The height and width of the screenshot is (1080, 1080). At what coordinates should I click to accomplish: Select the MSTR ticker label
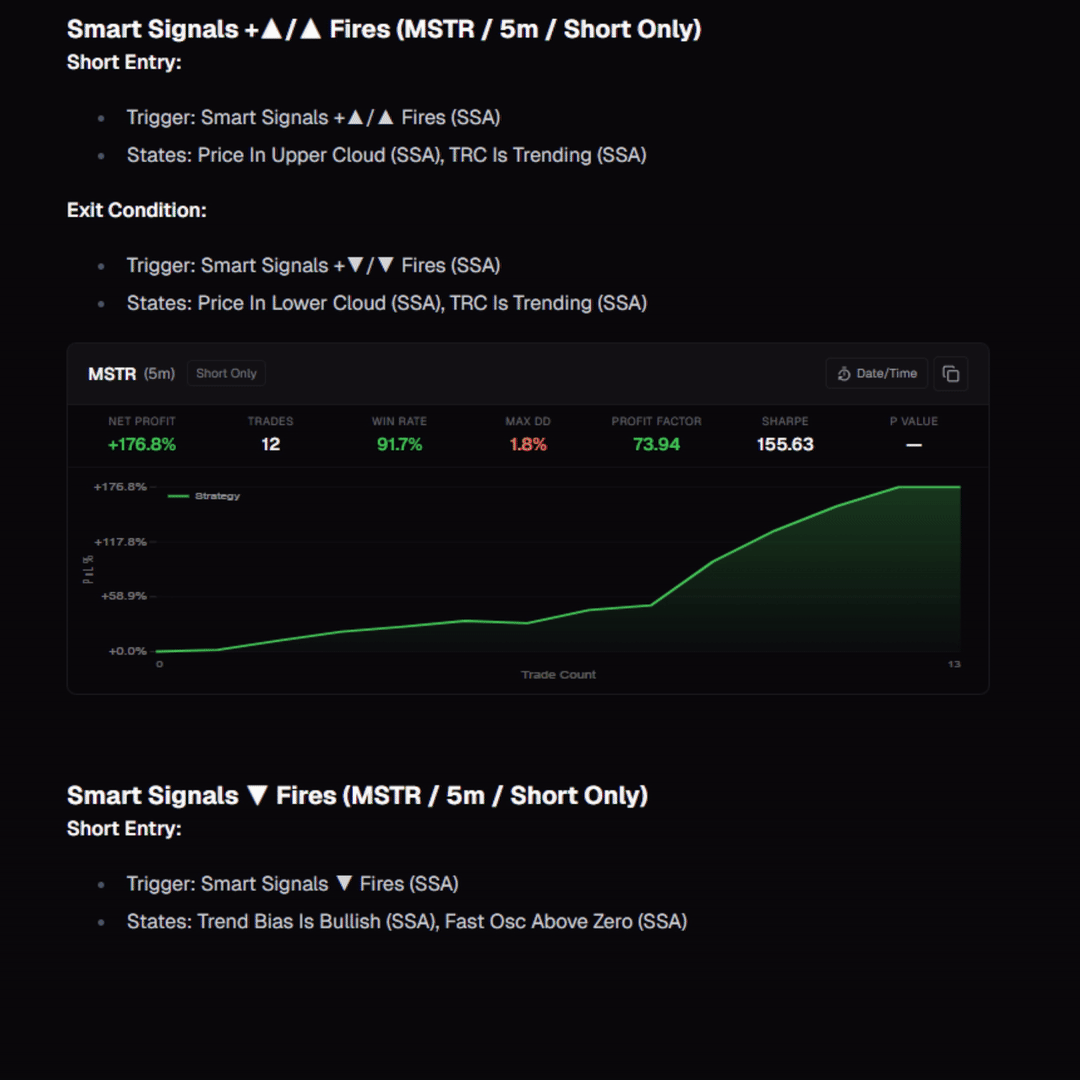[x=112, y=374]
